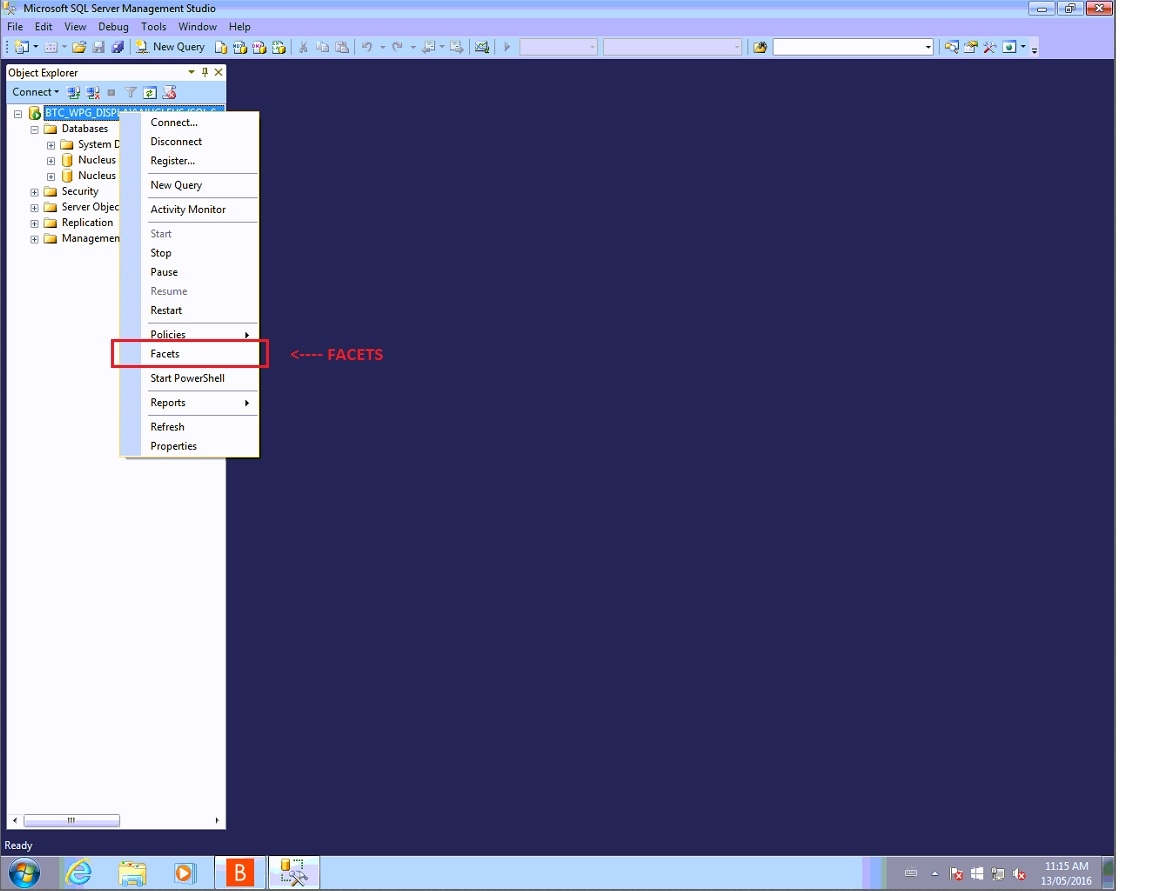Select Facets from the context menu
This screenshot has height=891, width=1152.
click(x=165, y=354)
